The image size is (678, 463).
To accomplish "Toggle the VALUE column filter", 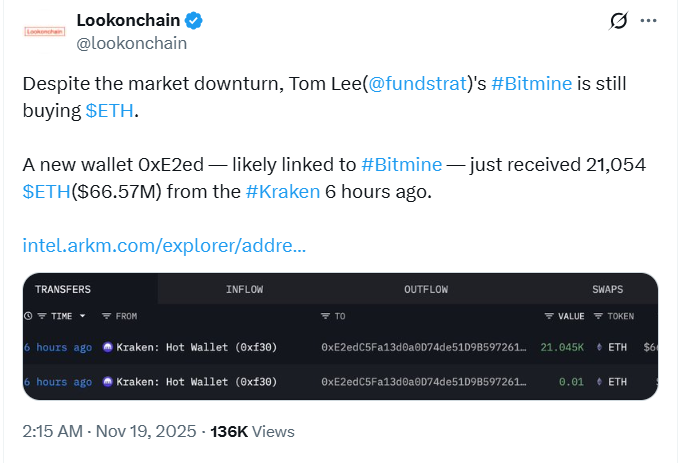I will pyautogui.click(x=548, y=316).
